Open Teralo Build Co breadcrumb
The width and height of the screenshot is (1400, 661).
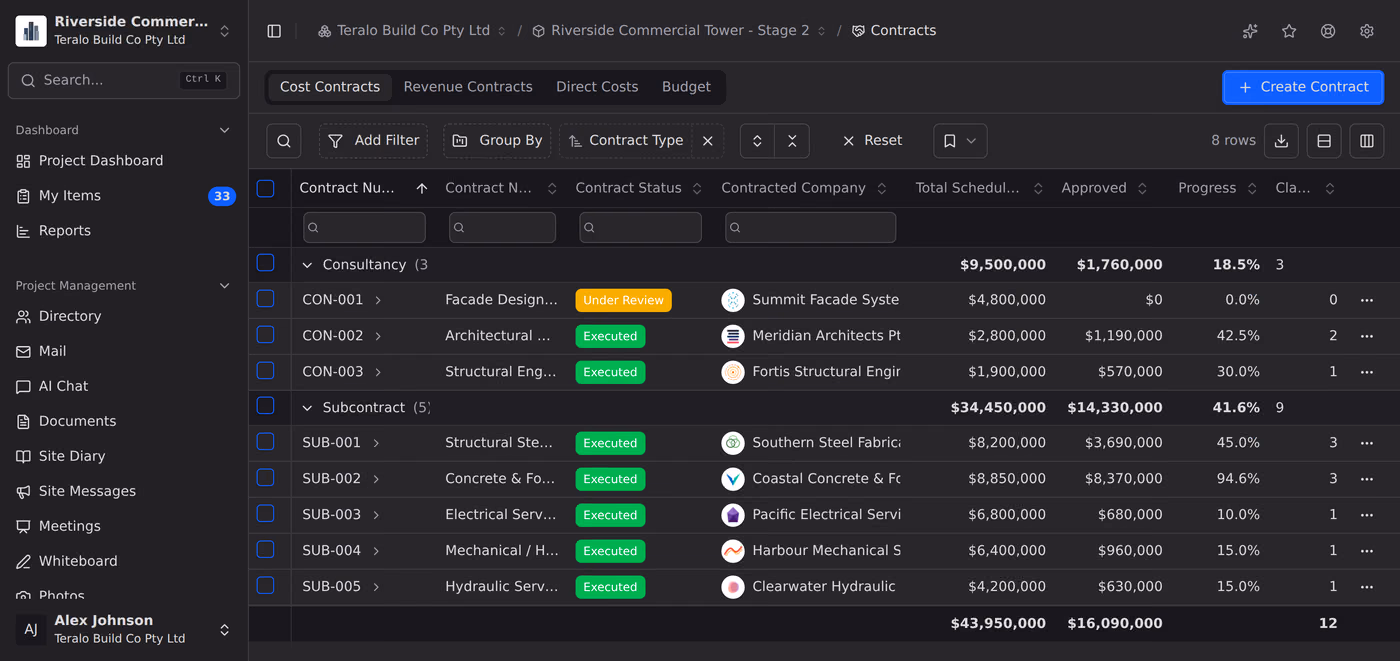[412, 31]
